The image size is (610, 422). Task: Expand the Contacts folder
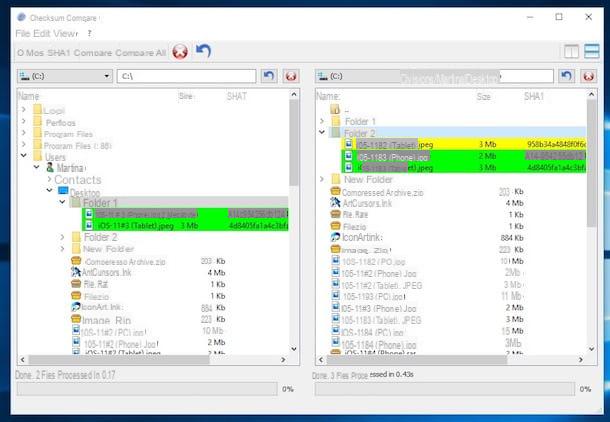[x=49, y=179]
